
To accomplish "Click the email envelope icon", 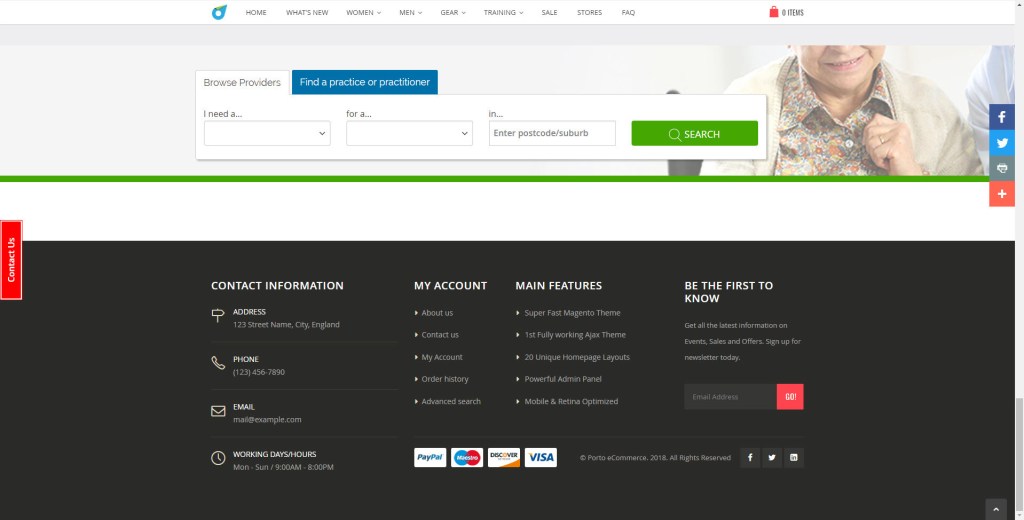I will pyautogui.click(x=218, y=411).
